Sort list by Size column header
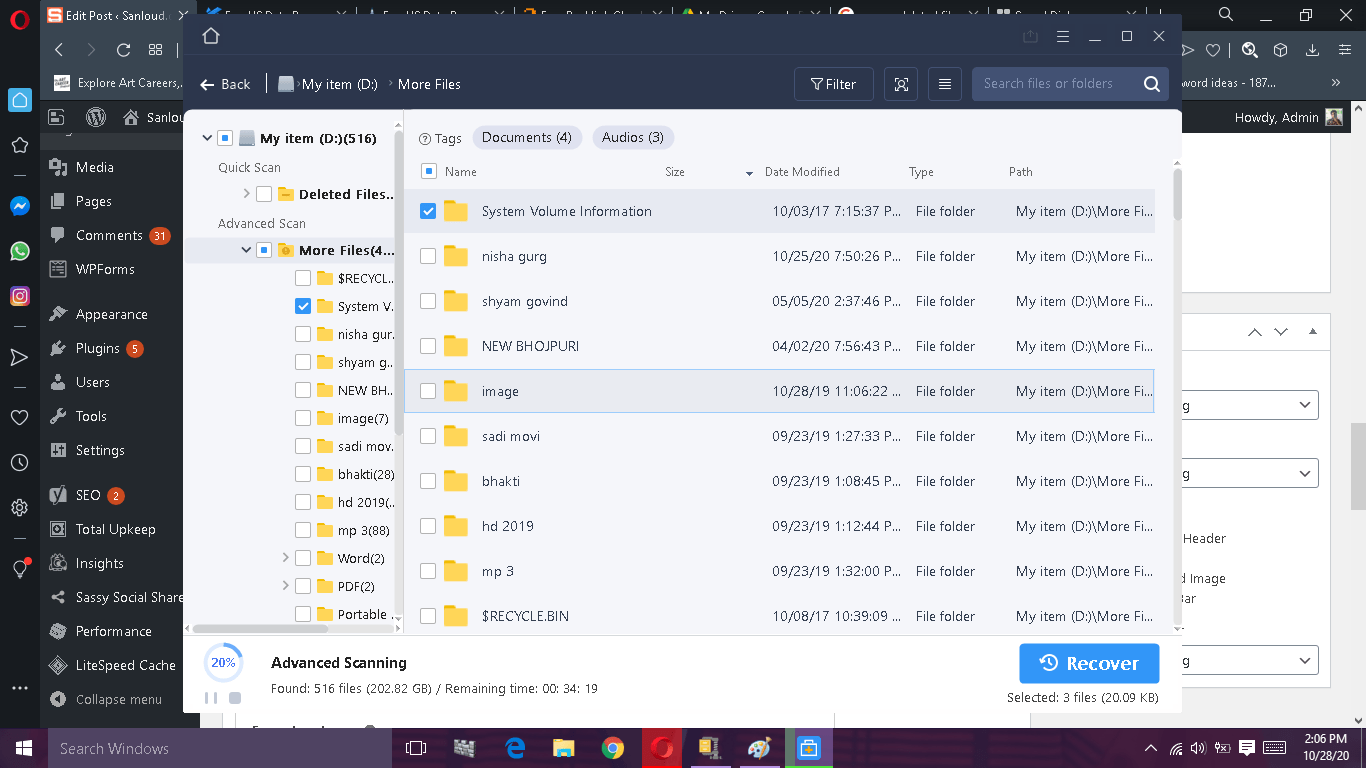1366x768 pixels. click(x=675, y=172)
